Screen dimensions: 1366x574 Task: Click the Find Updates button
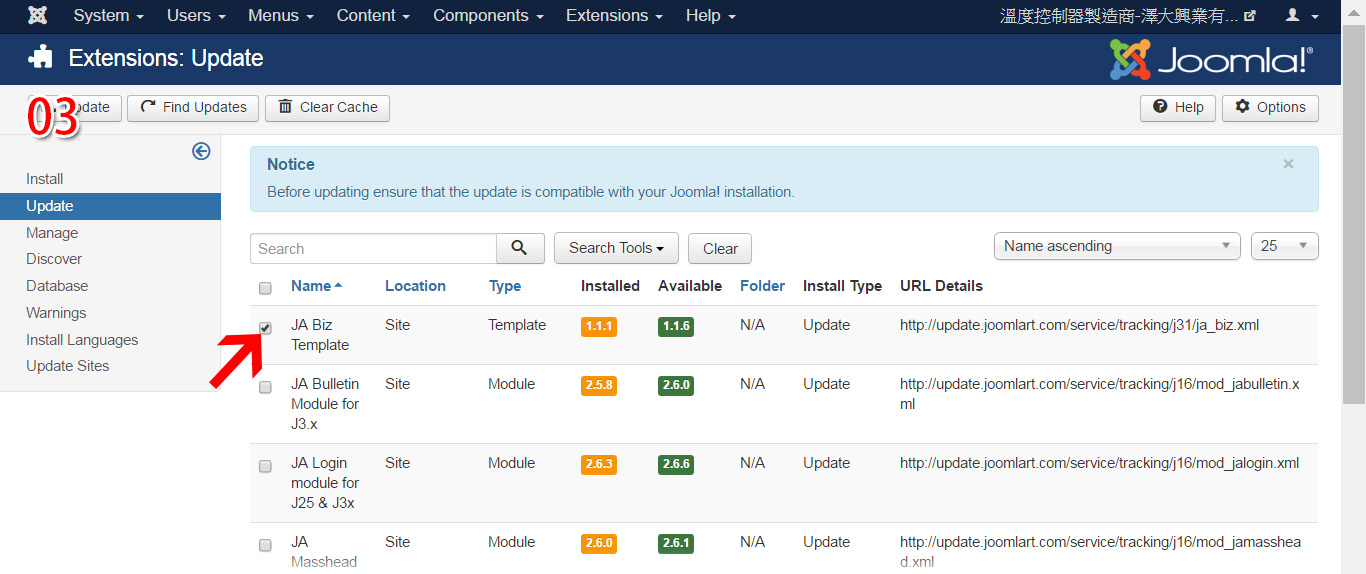coord(194,108)
